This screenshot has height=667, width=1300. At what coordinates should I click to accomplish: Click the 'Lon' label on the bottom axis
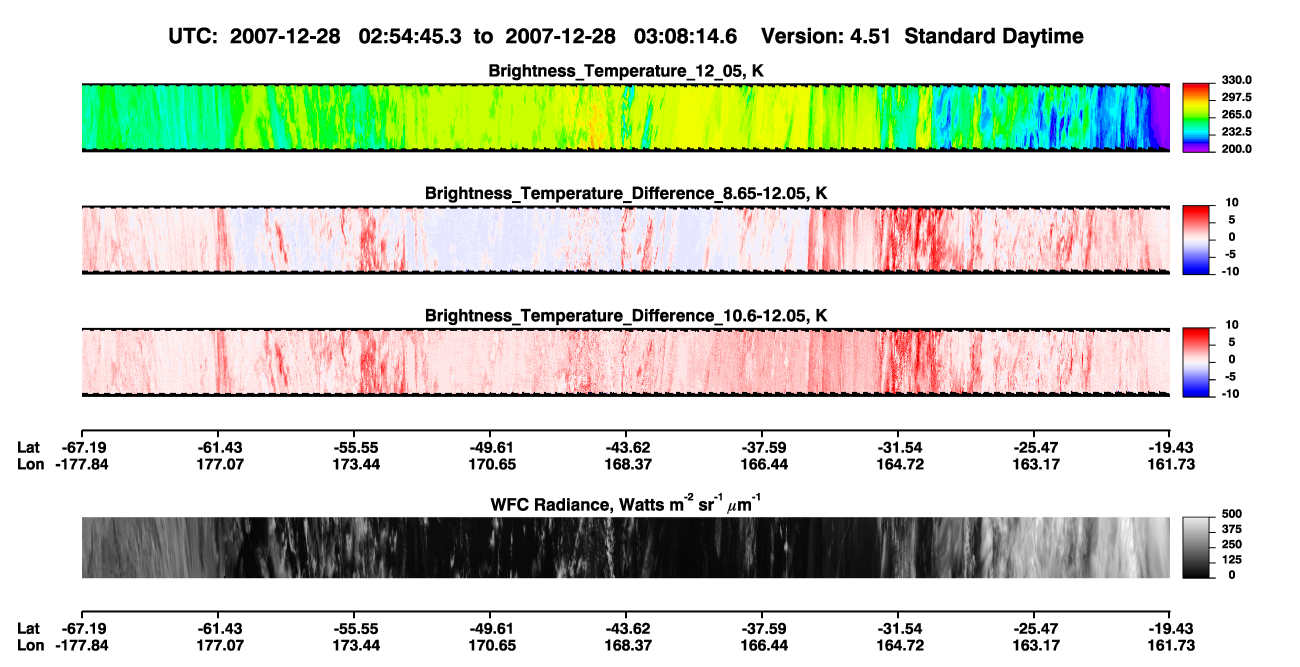click(30, 644)
